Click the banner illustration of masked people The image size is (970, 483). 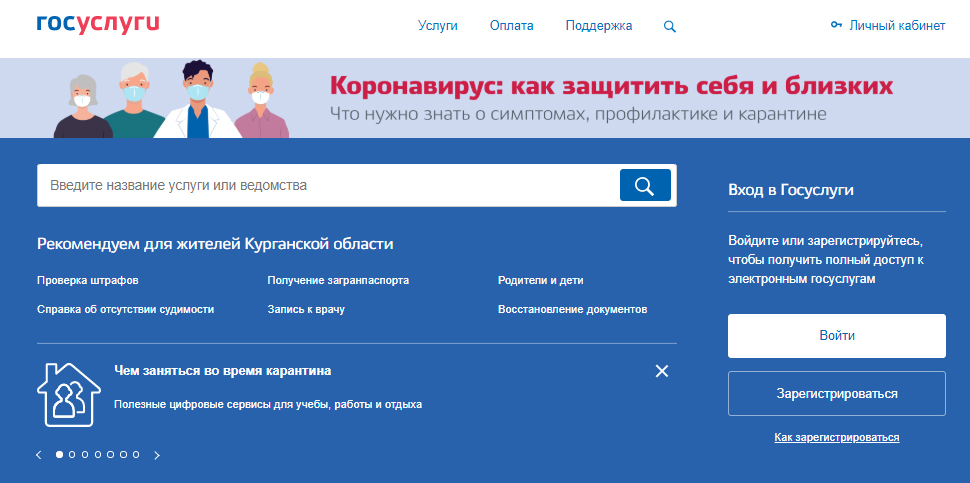pyautogui.click(x=171, y=99)
